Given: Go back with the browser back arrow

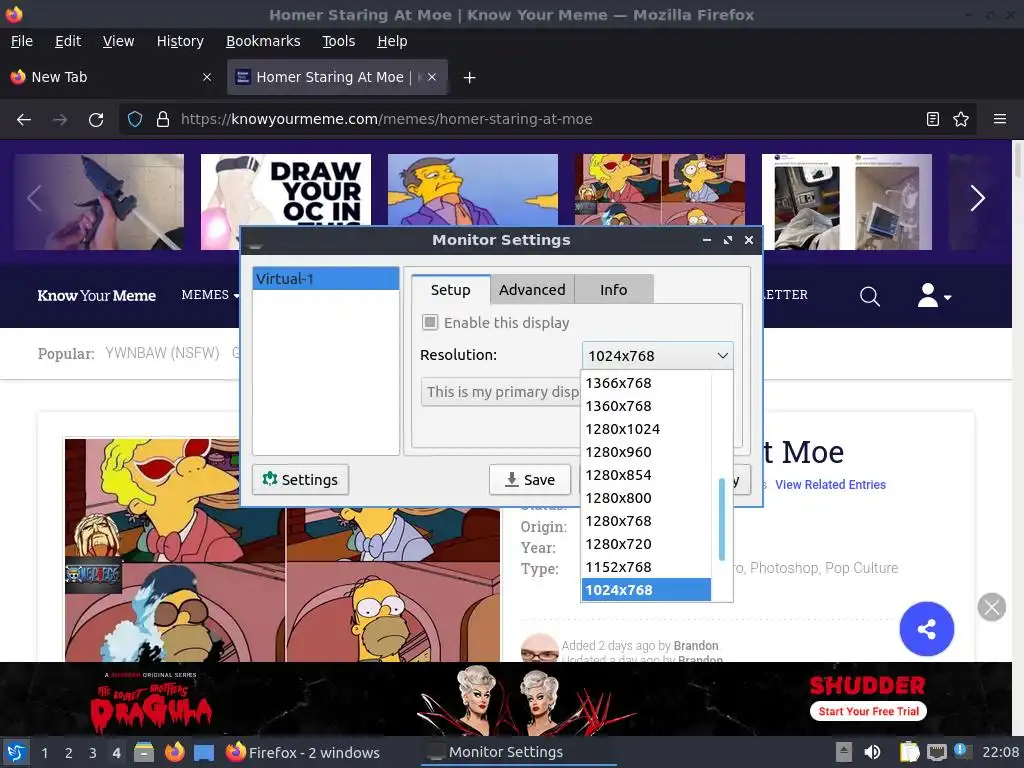Looking at the screenshot, I should point(24,120).
